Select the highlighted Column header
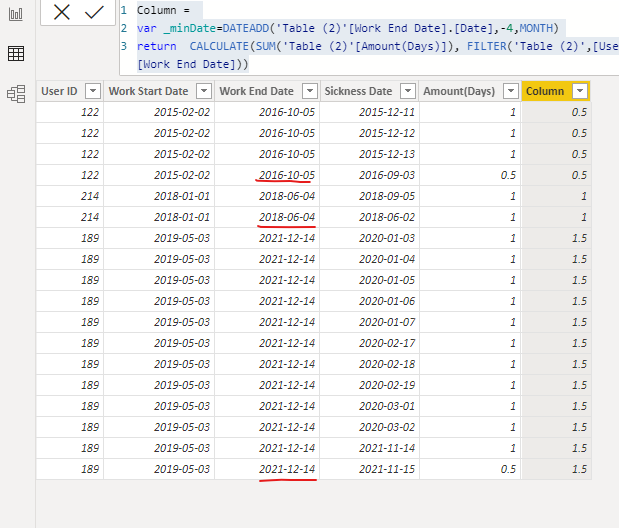 [545, 91]
